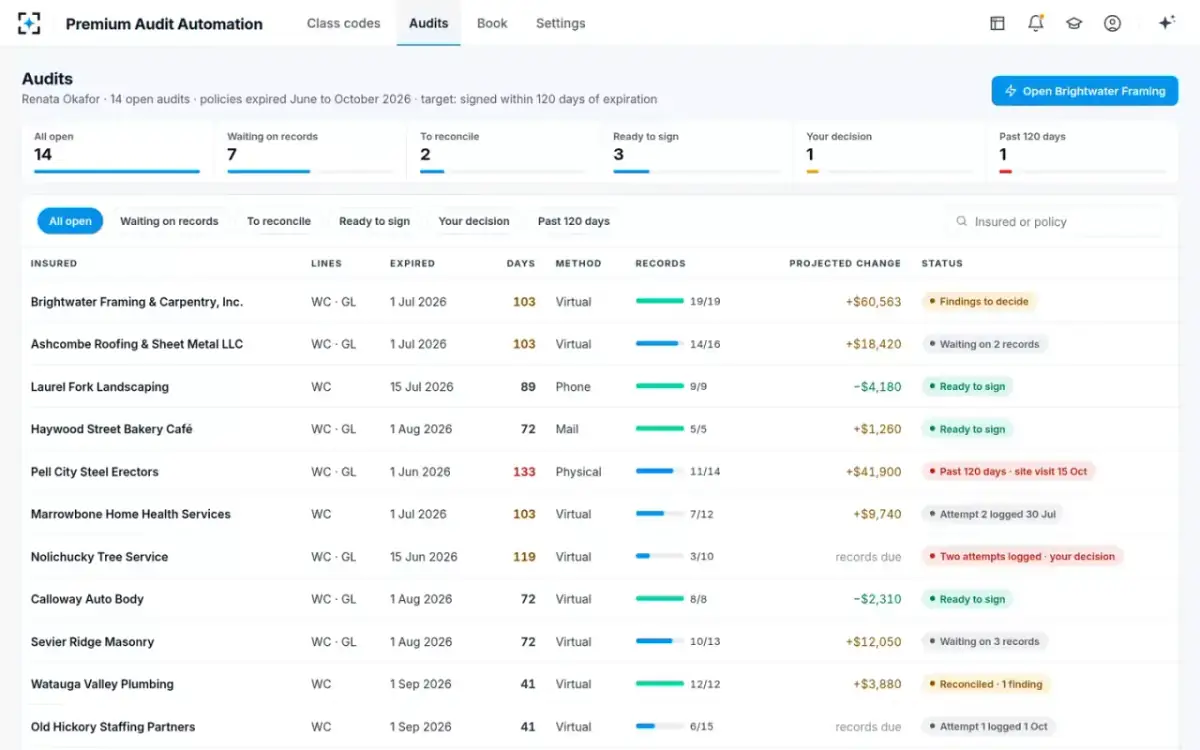Filter by To reconcile pill
Image resolution: width=1200 pixels, height=750 pixels.
[x=279, y=221]
